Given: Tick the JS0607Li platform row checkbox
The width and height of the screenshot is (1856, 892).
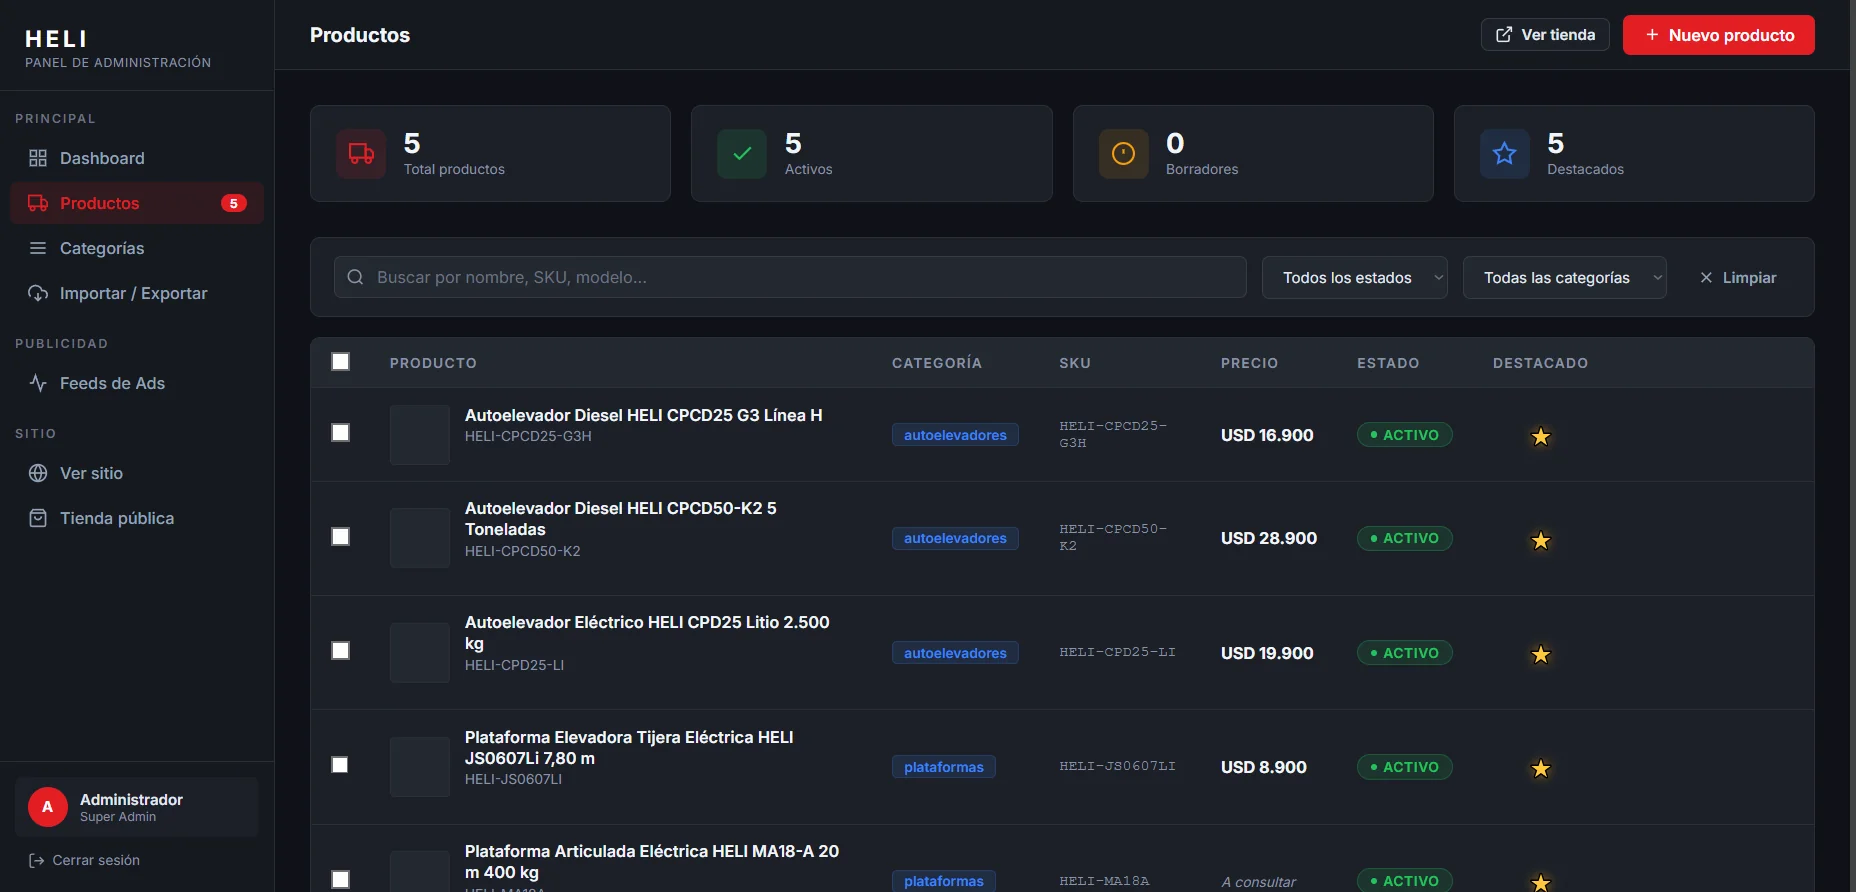Looking at the screenshot, I should (341, 765).
